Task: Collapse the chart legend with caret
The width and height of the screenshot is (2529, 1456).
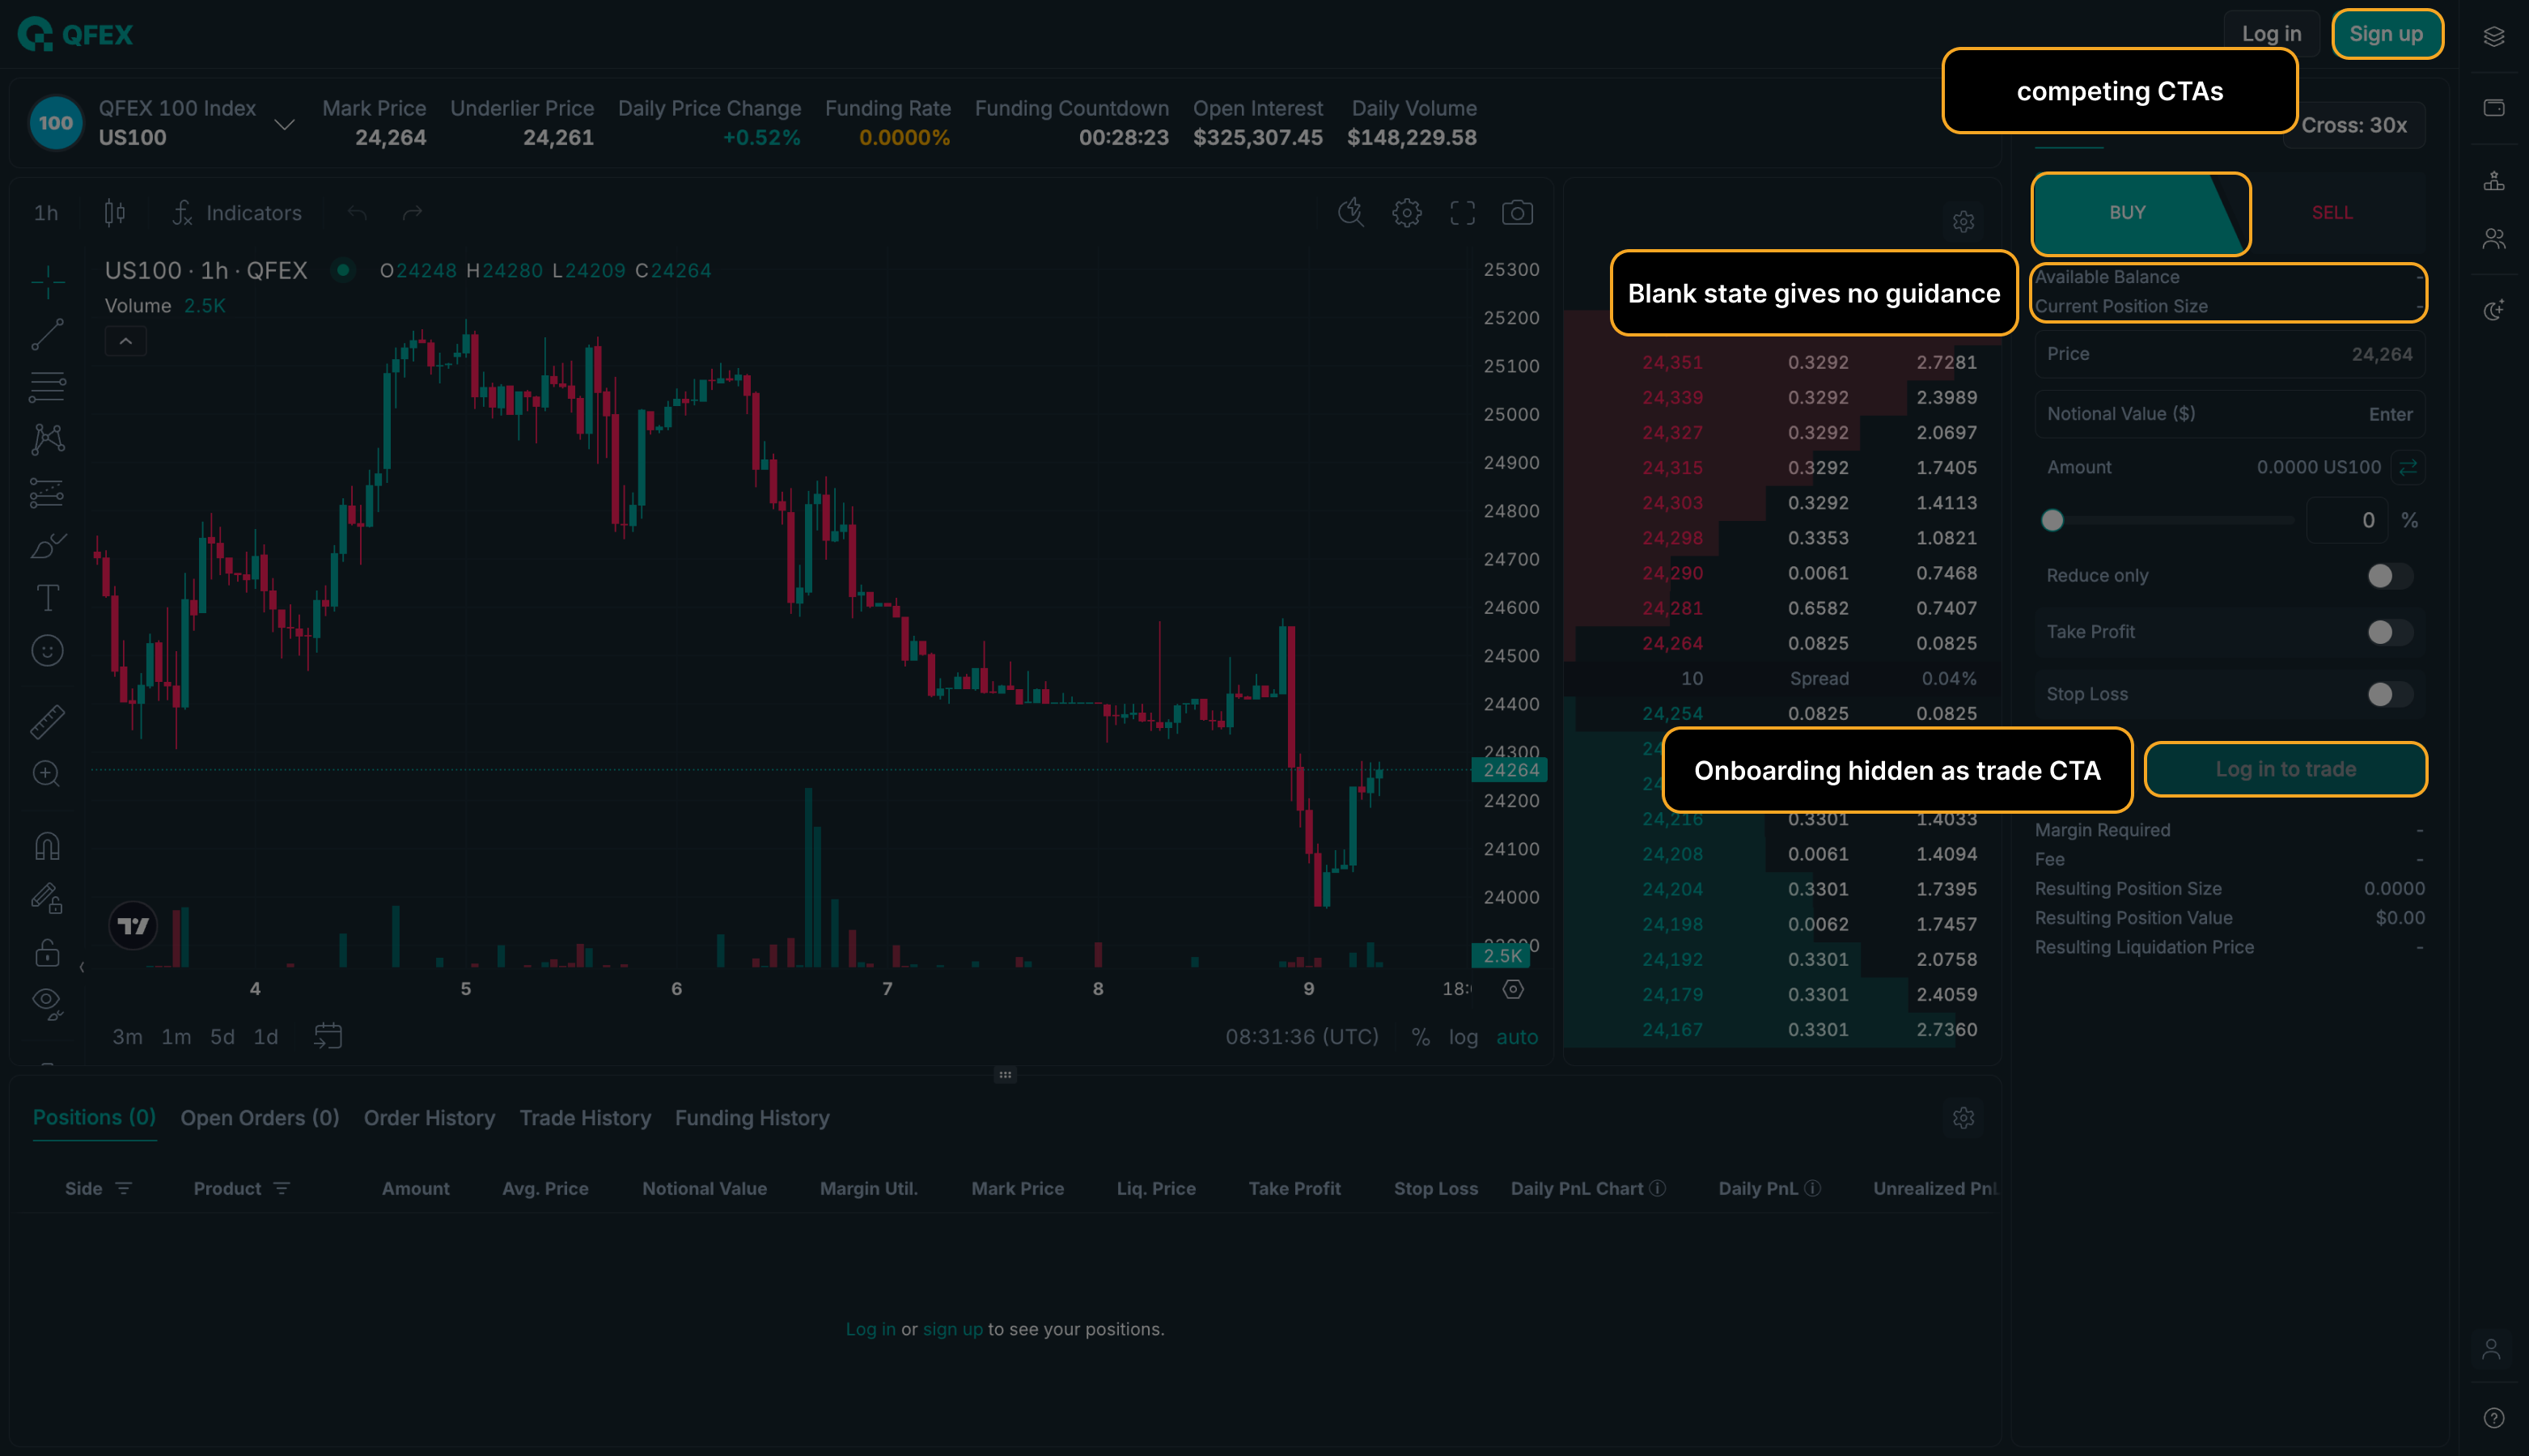Action: (126, 342)
